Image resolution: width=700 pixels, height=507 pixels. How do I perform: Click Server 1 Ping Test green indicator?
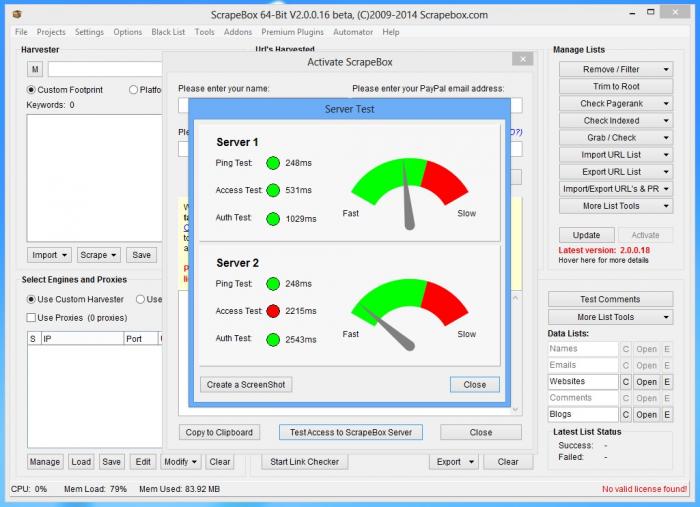point(273,163)
